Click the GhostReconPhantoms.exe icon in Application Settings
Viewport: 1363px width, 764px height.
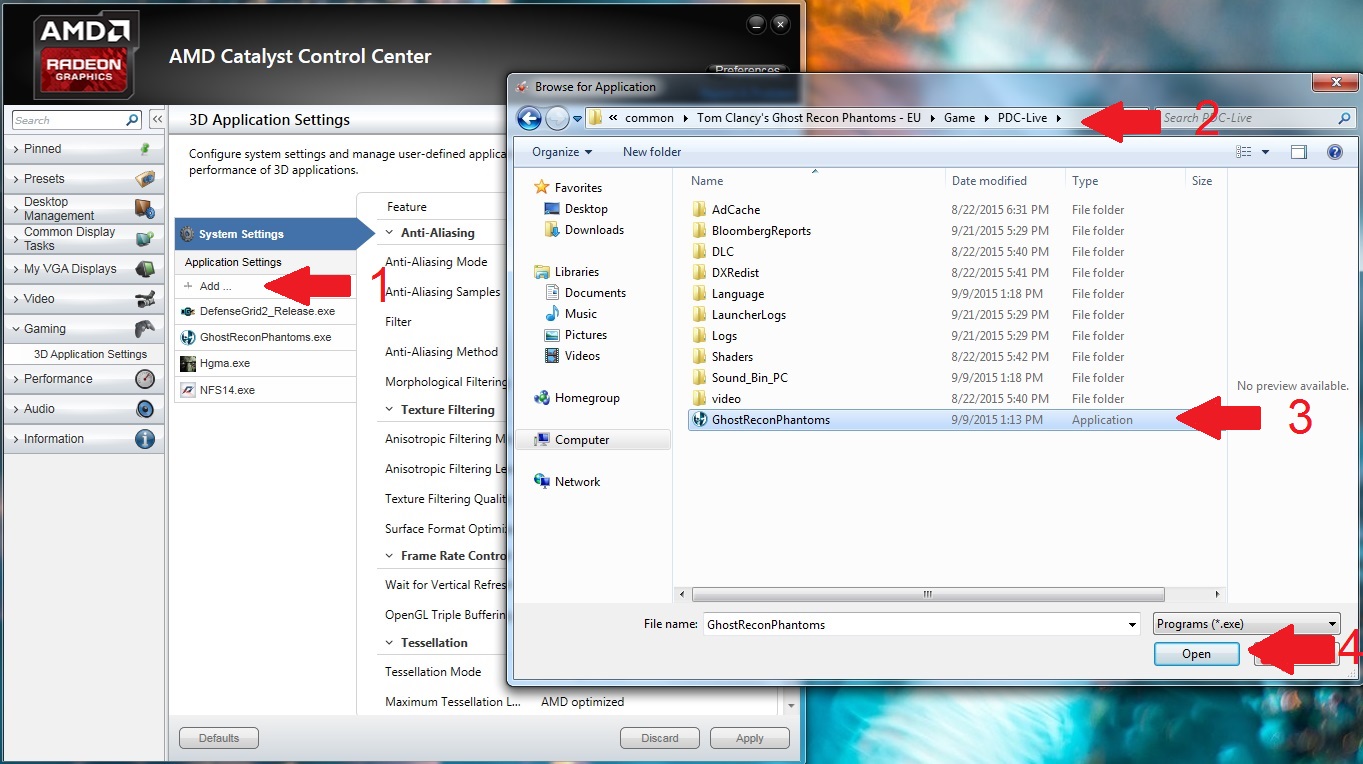click(x=188, y=337)
